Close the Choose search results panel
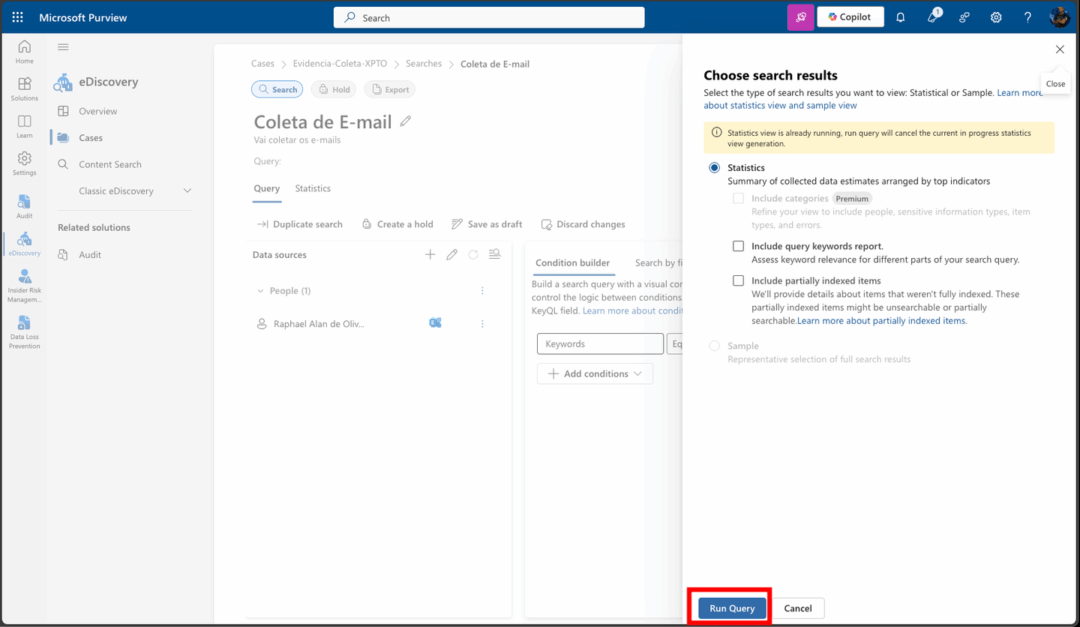This screenshot has width=1080, height=627. pos(1059,50)
